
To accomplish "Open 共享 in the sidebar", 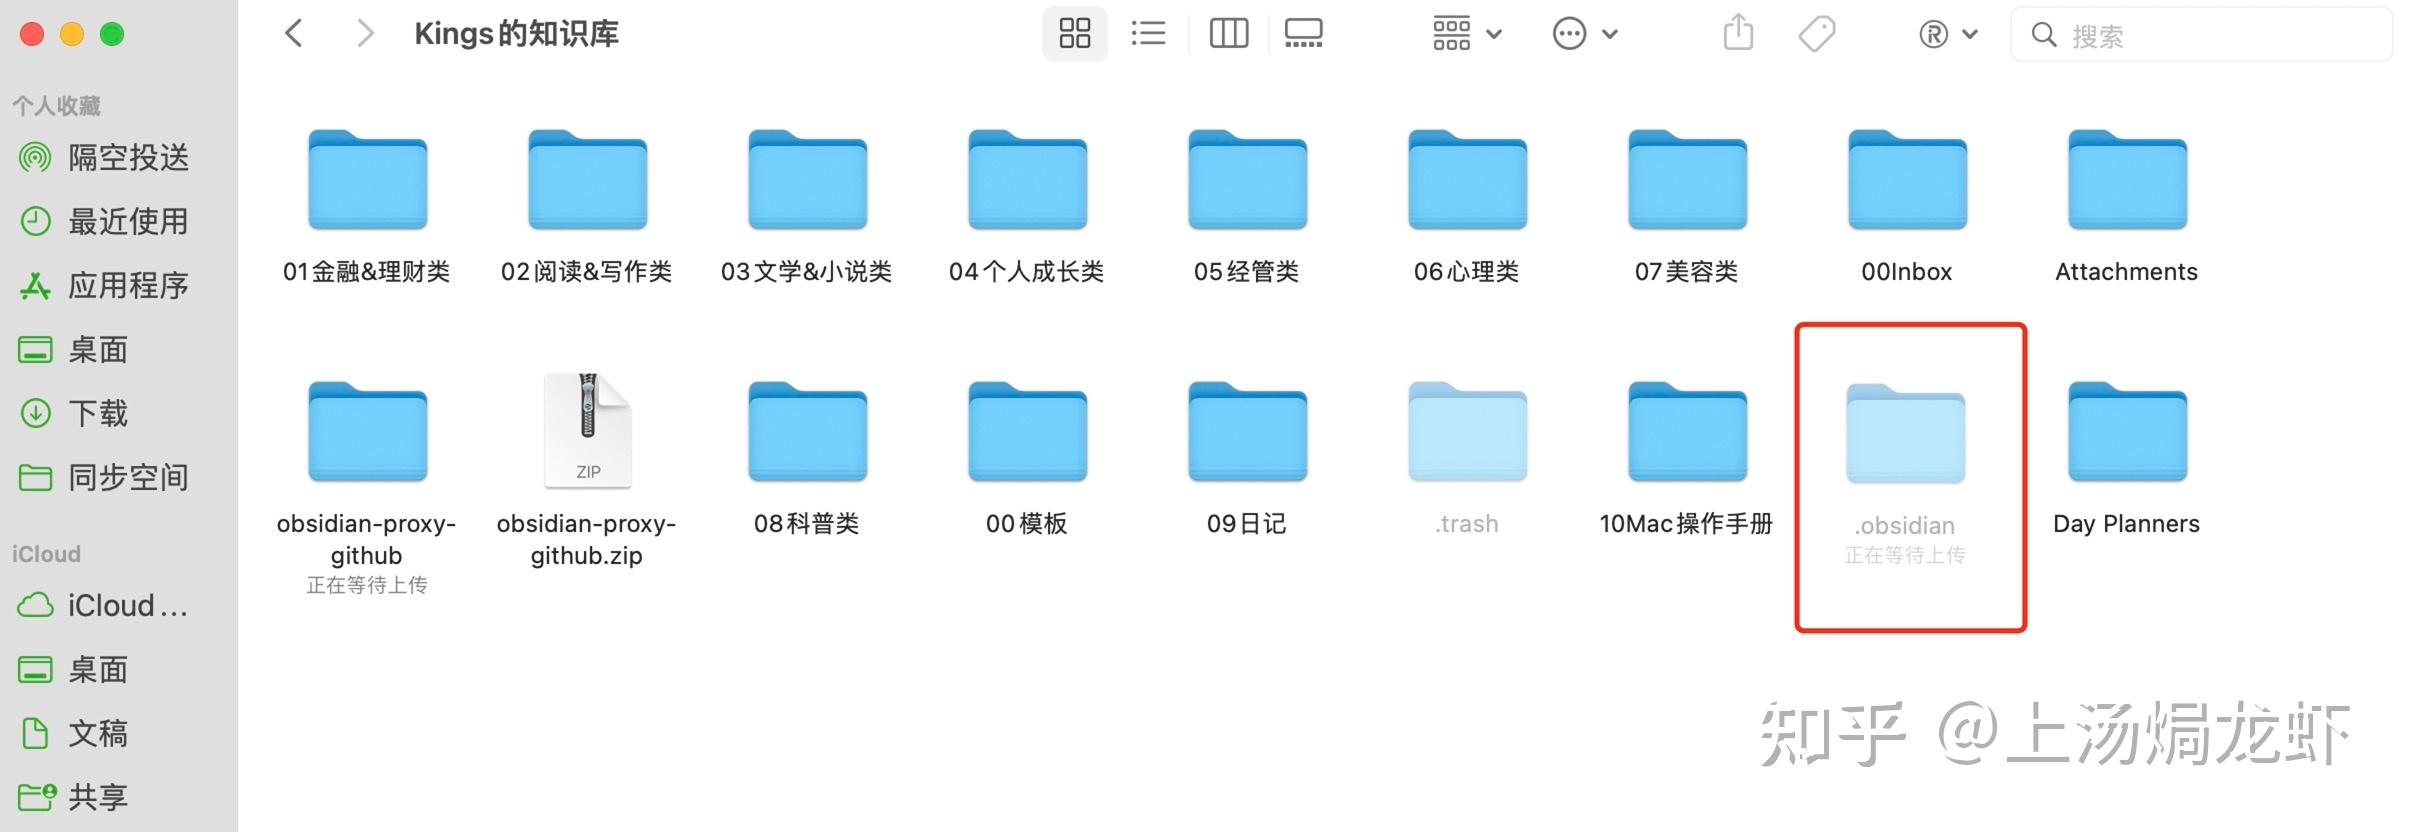I will pyautogui.click(x=75, y=797).
